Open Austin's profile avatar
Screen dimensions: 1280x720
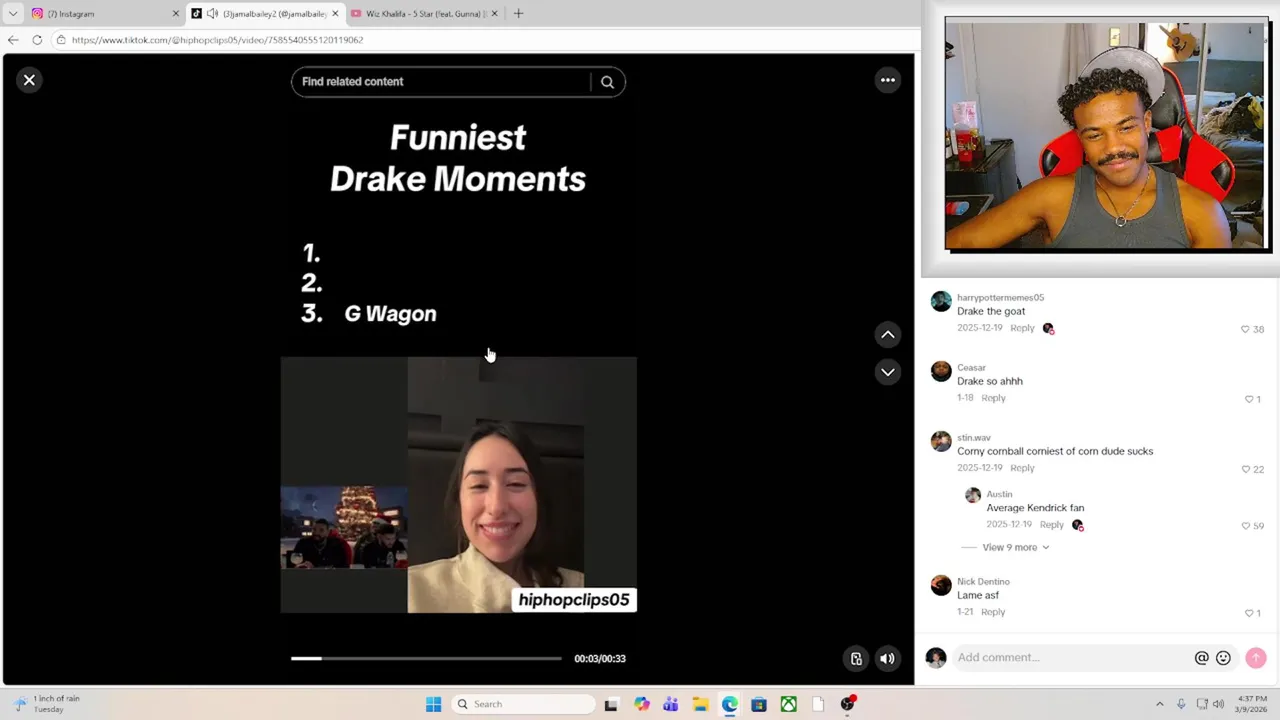973,495
